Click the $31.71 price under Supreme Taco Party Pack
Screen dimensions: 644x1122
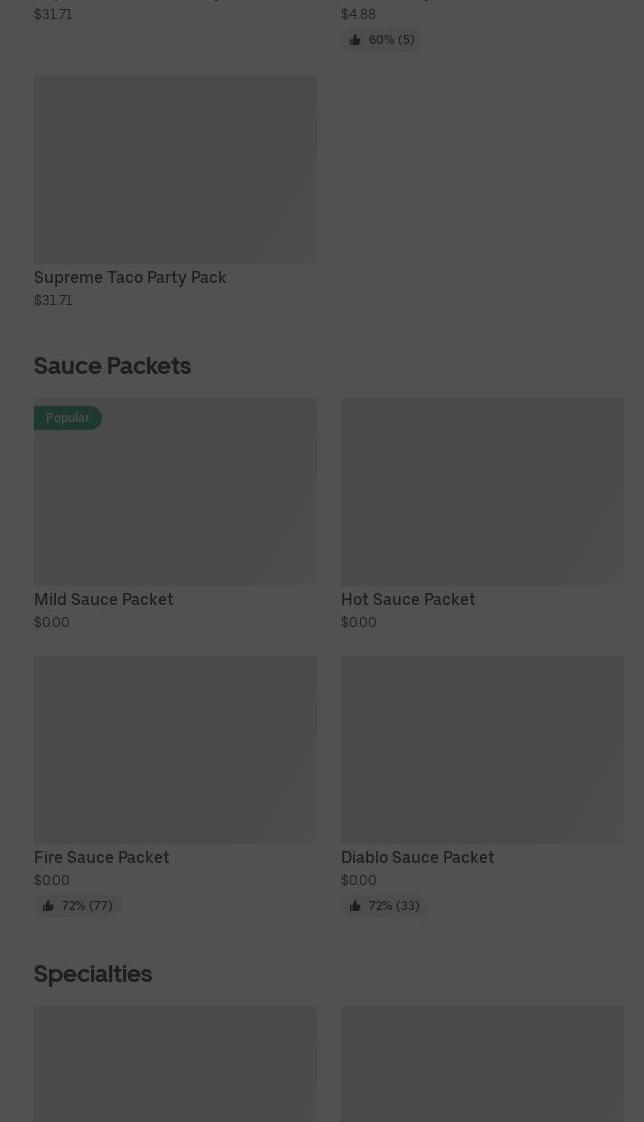[53, 300]
